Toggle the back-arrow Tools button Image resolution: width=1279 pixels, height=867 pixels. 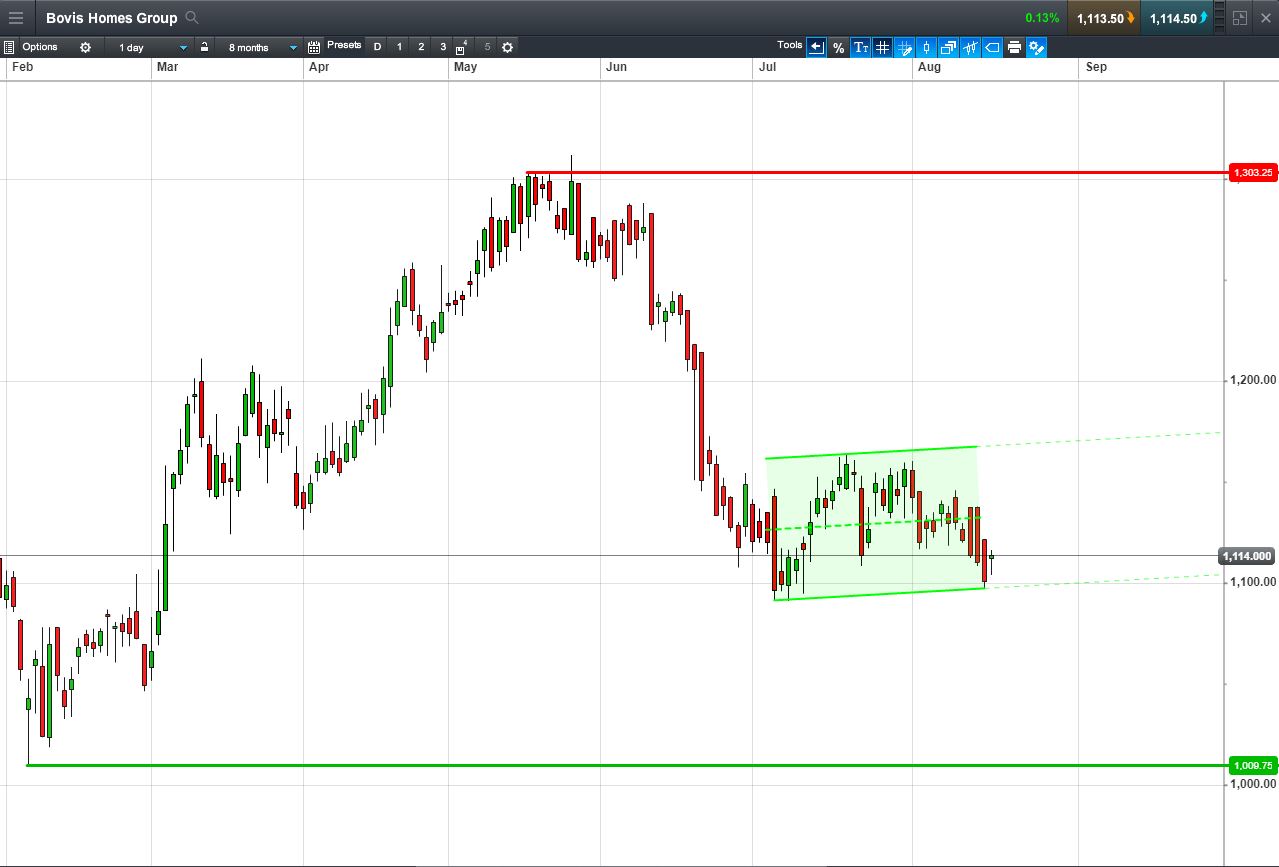816,47
